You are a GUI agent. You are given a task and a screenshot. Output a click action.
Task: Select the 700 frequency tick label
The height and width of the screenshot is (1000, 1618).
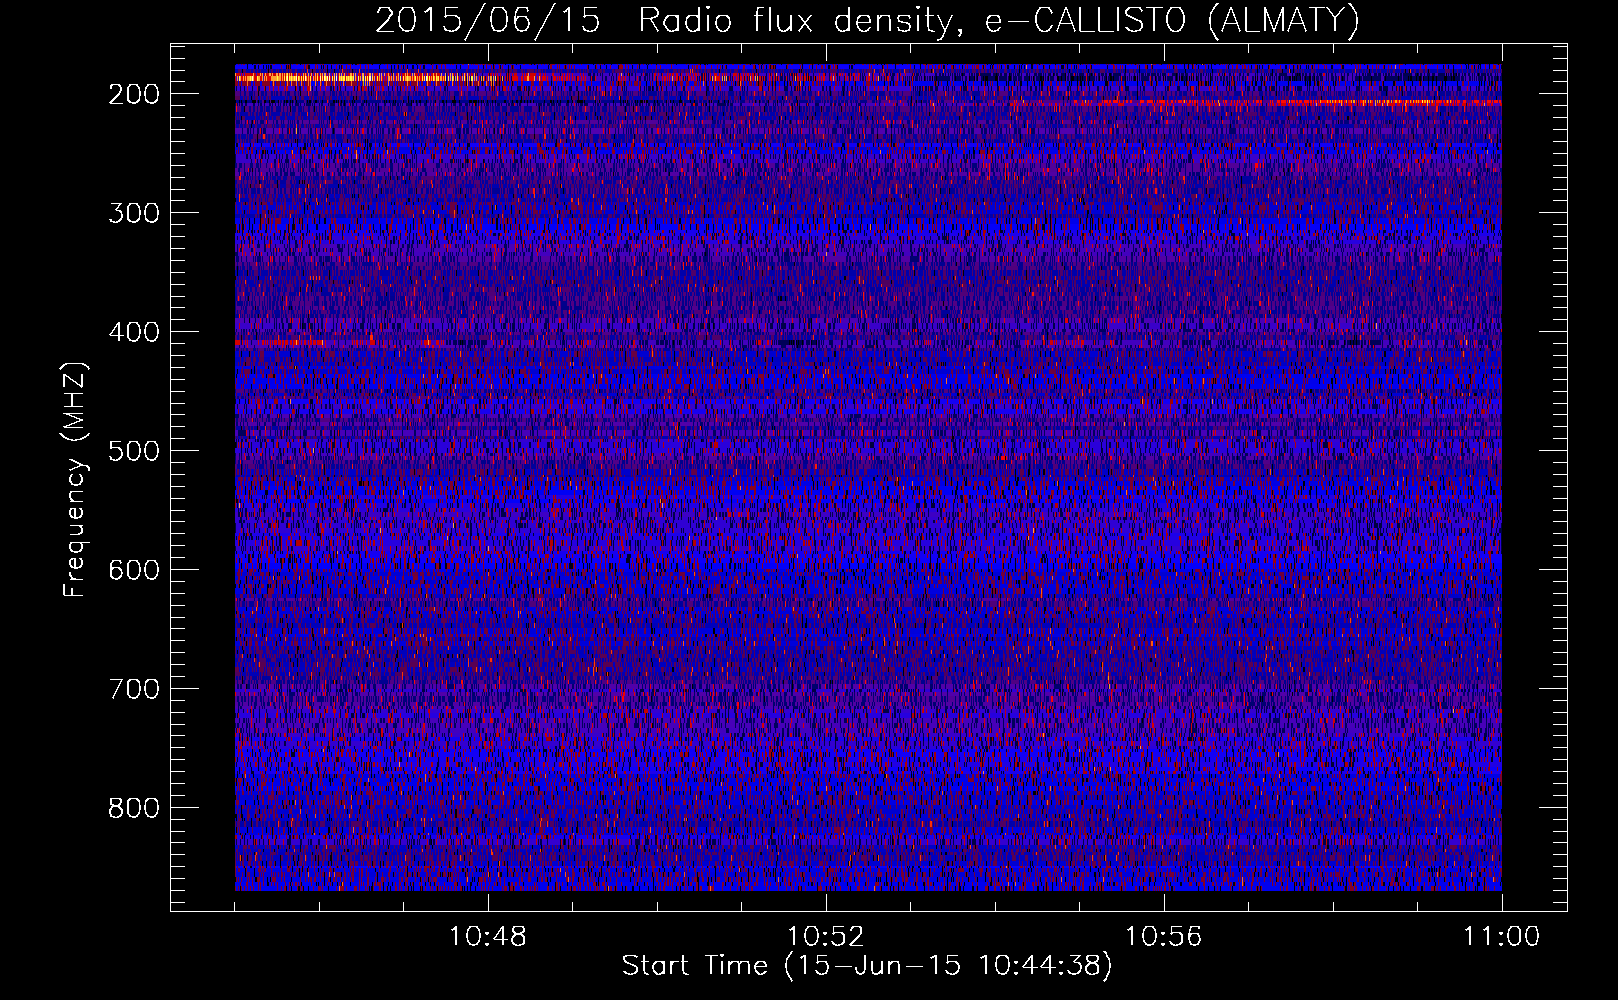click(x=133, y=689)
